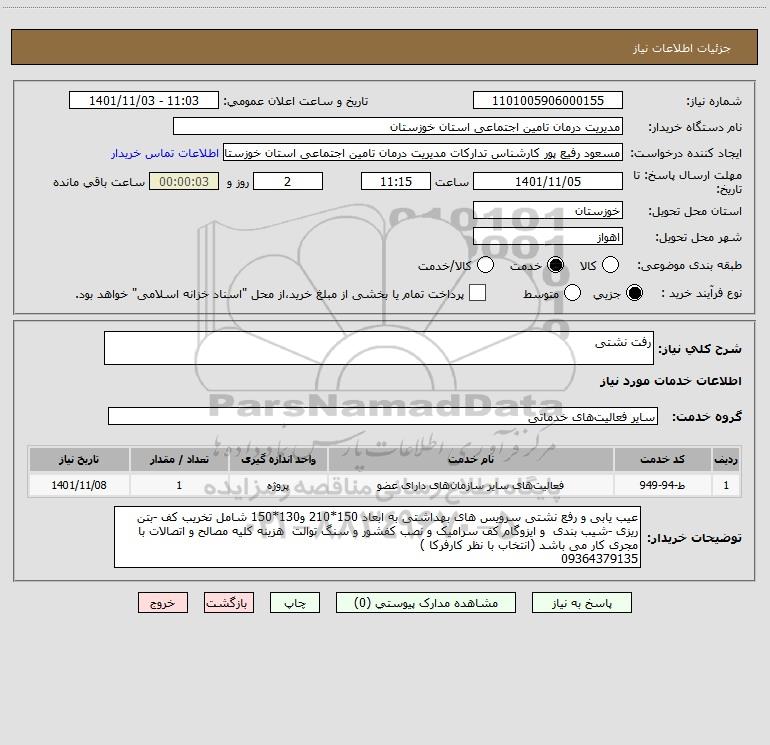The image size is (770, 745).
Task: Click the توضیحات خریدار label
Action: [694, 538]
